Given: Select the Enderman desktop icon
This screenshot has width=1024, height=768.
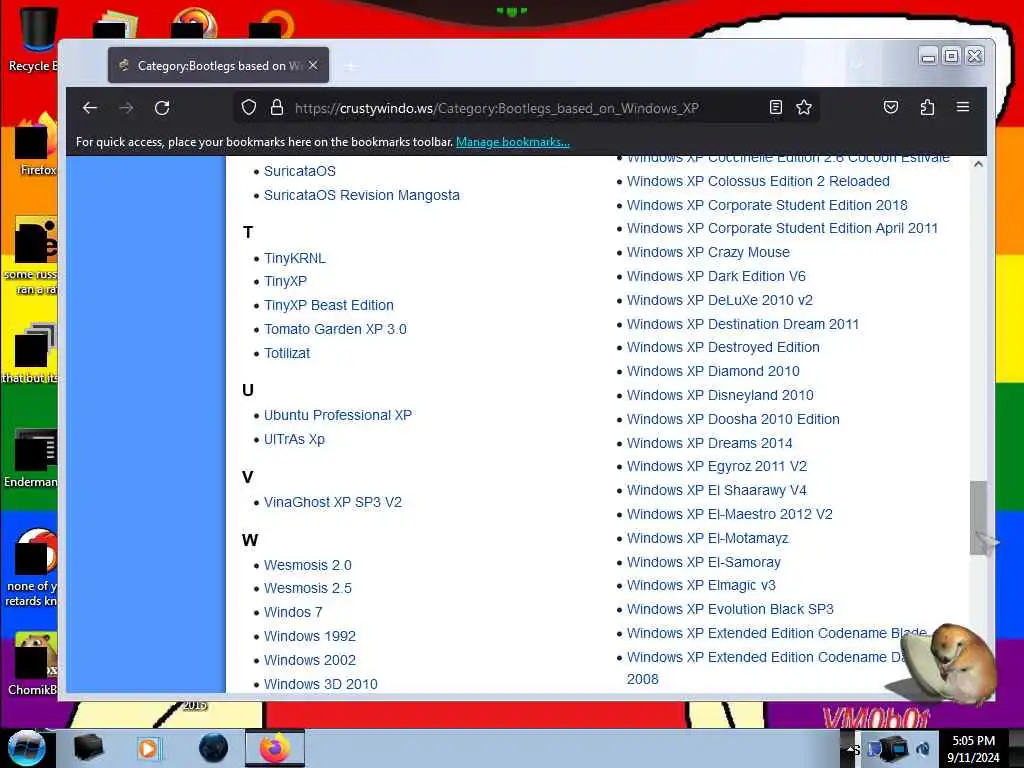Looking at the screenshot, I should click(33, 457).
